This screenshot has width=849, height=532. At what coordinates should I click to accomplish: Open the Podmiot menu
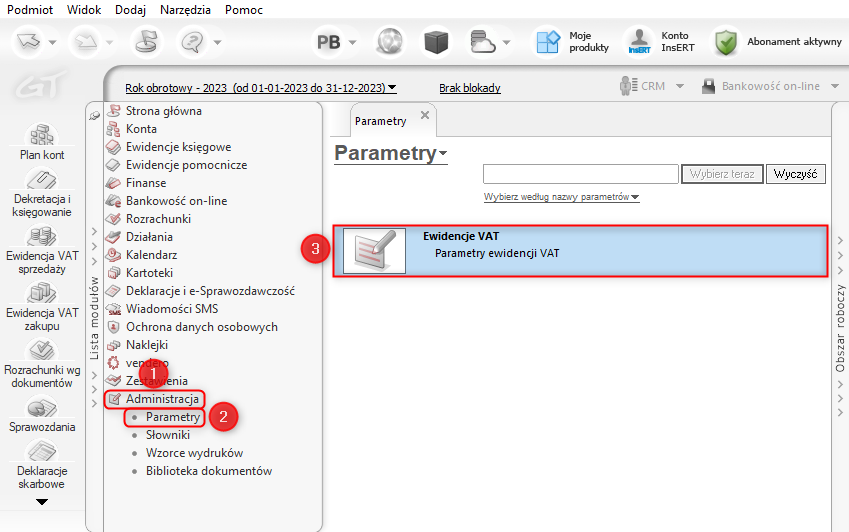pos(30,10)
